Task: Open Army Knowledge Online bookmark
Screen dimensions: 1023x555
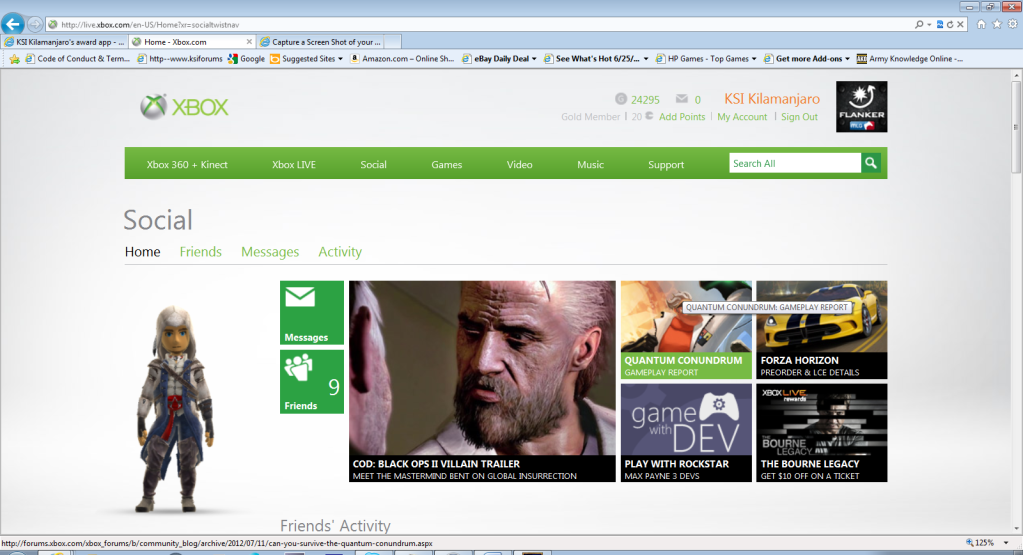Action: click(909, 59)
